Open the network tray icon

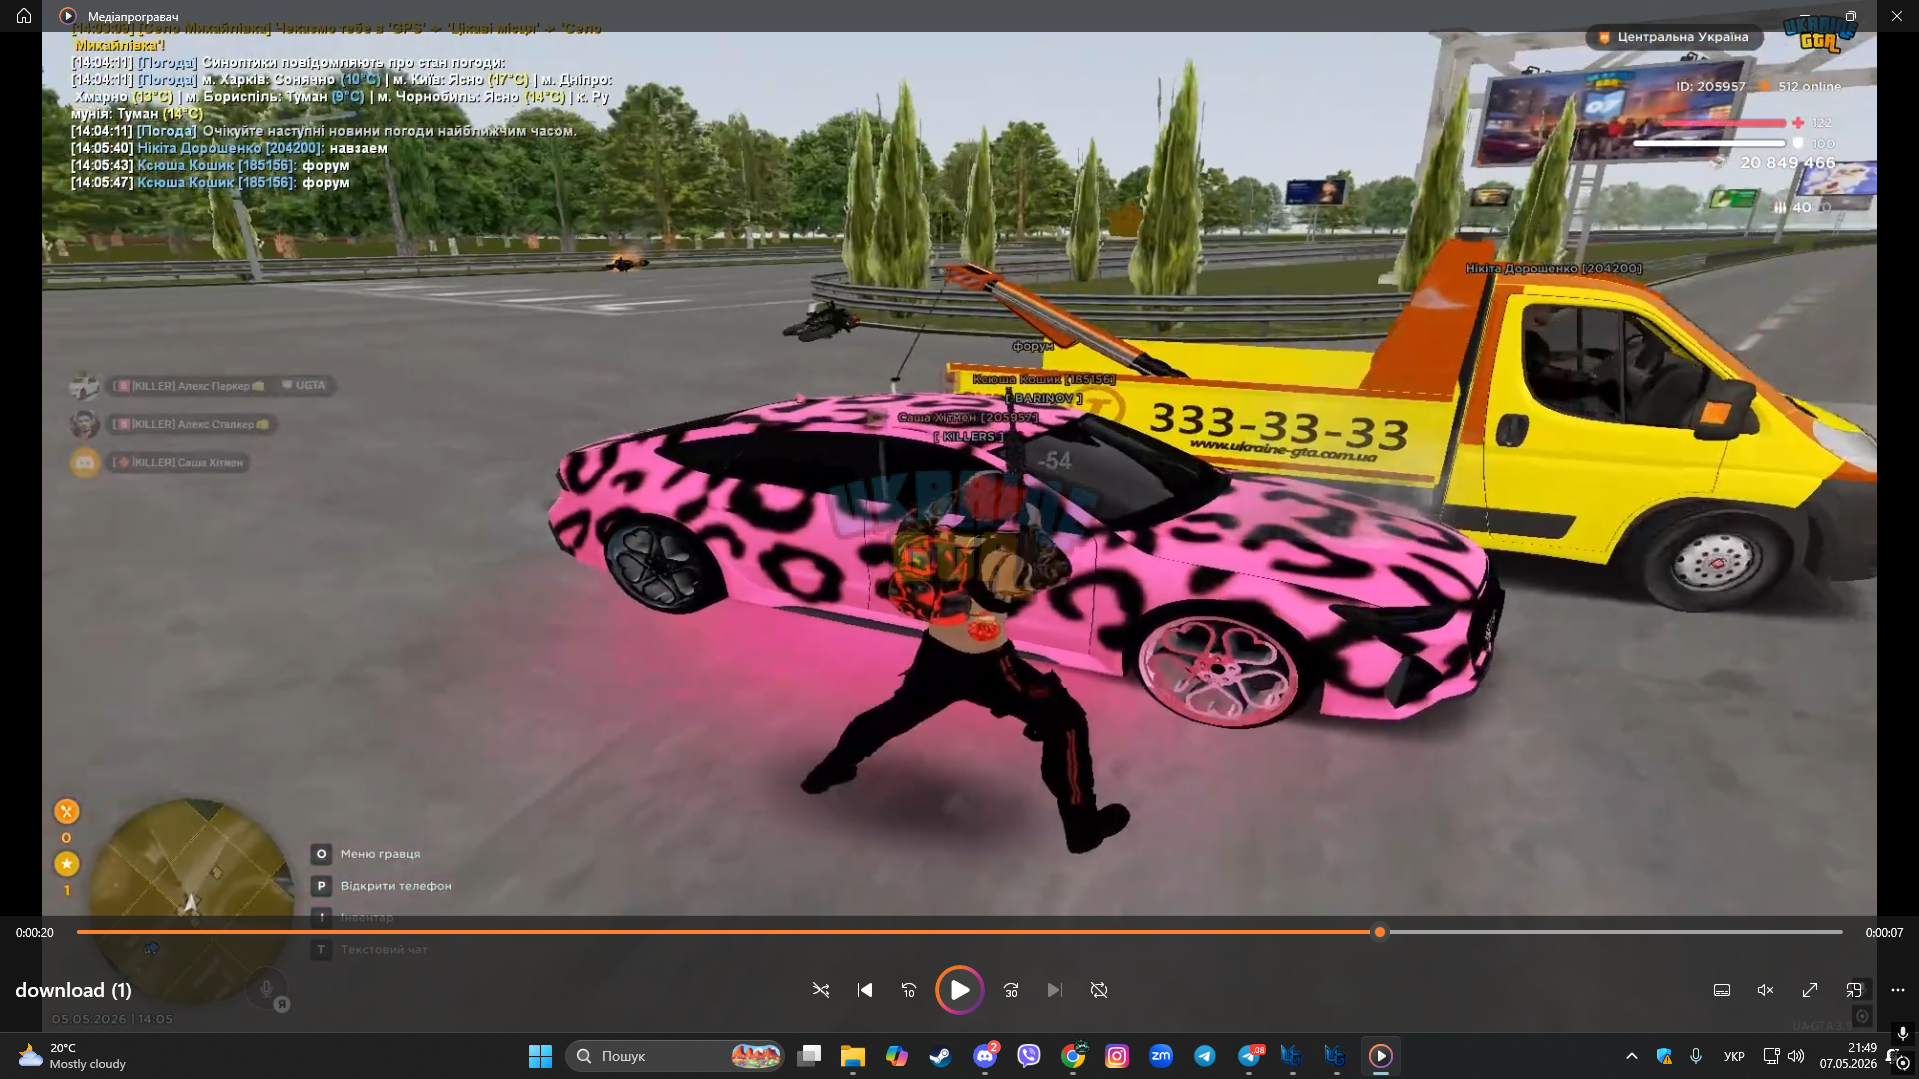point(1772,1056)
